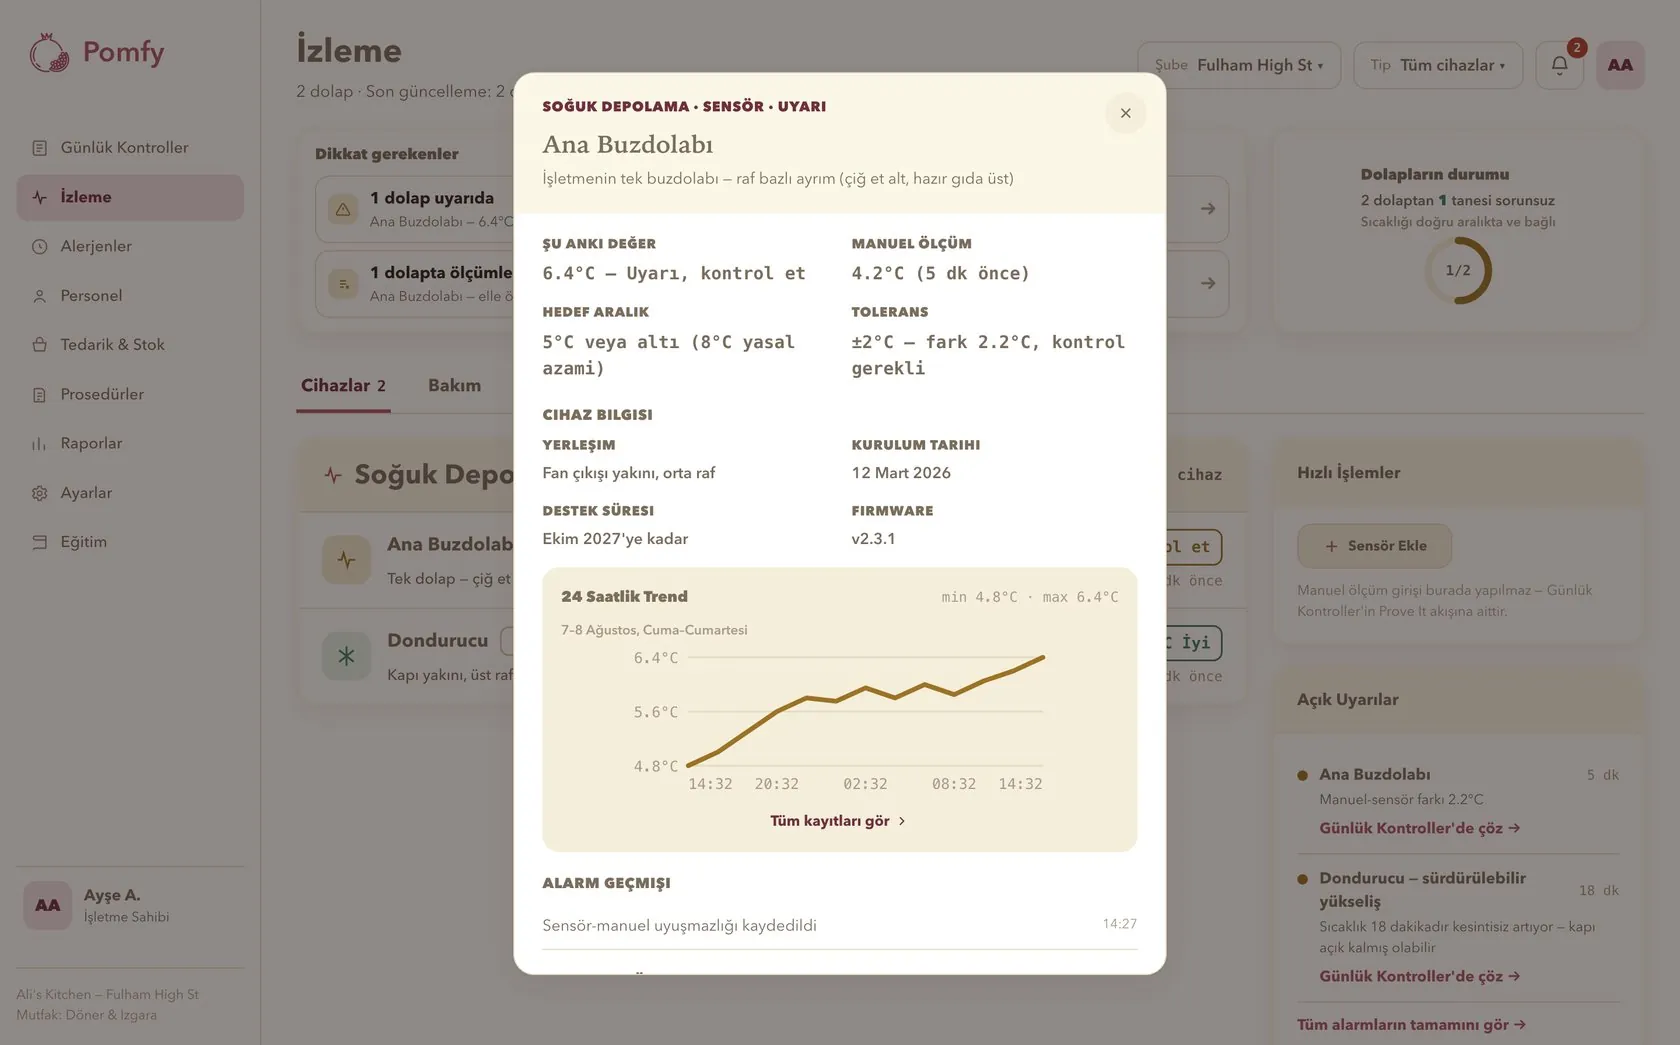Click the Pomfy pomegranate logo
This screenshot has width=1680, height=1045.
(x=49, y=53)
